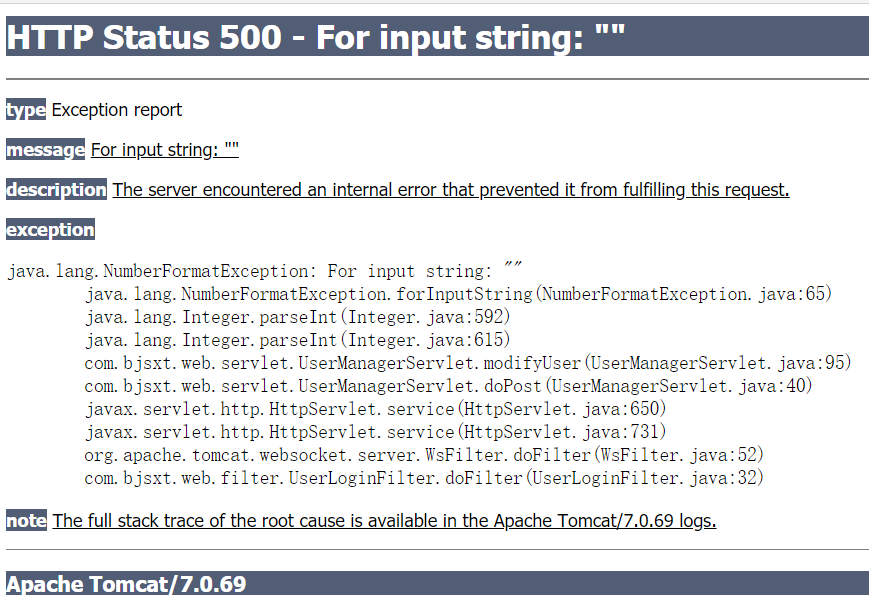The image size is (869, 595).
Task: Click the 'exception' label
Action: [x=50, y=229]
